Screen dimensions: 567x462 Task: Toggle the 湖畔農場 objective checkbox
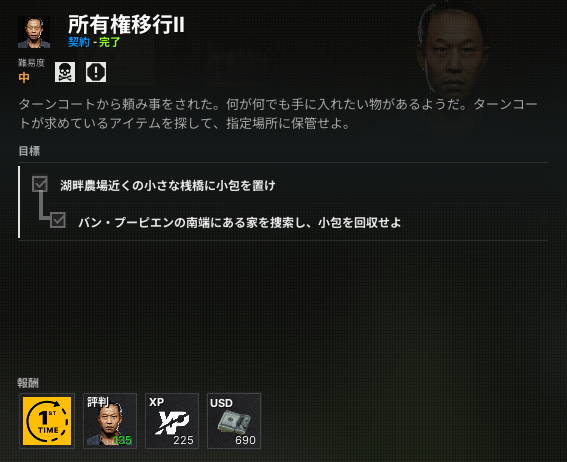click(40, 184)
